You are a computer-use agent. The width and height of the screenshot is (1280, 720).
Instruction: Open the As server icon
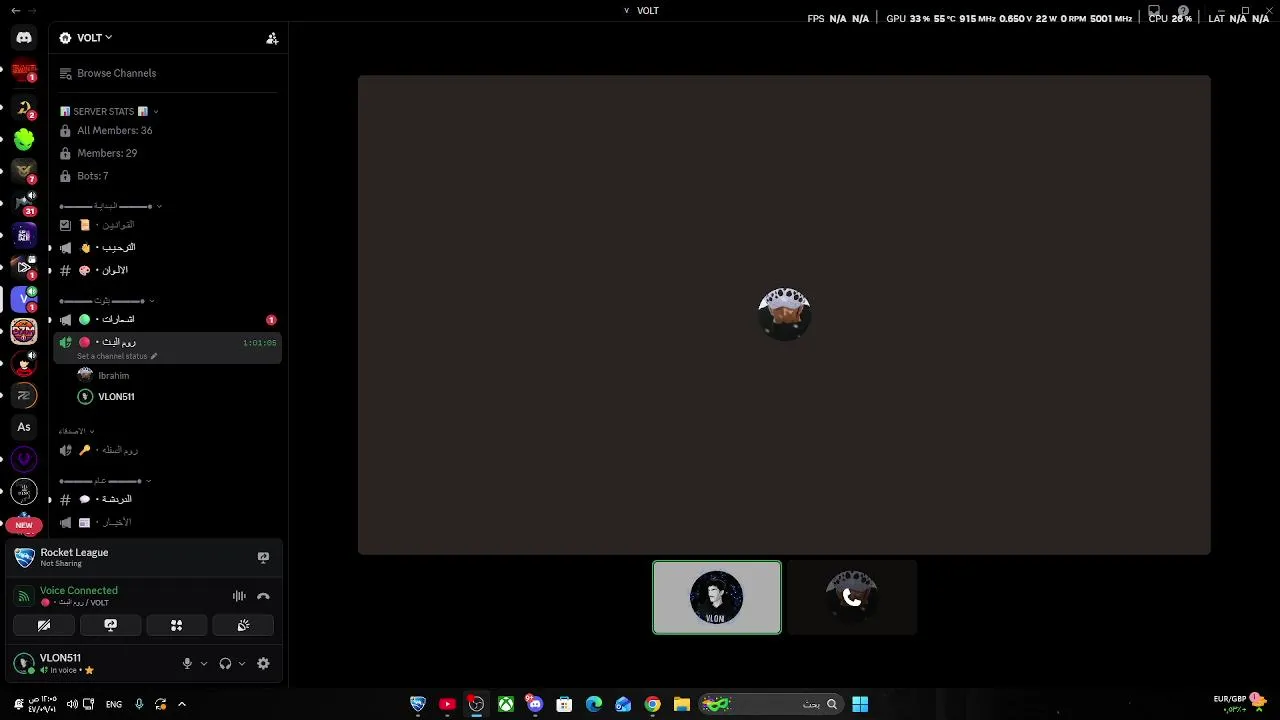(x=24, y=427)
